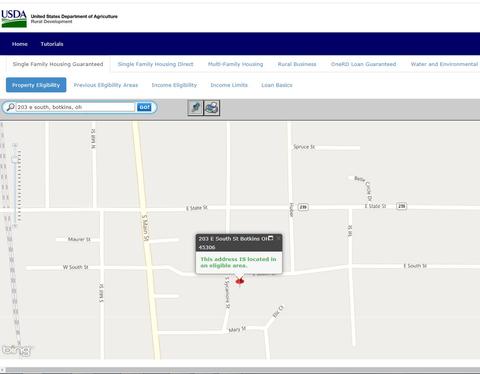
Task: Open the Rural Business tab
Action: pos(297,64)
